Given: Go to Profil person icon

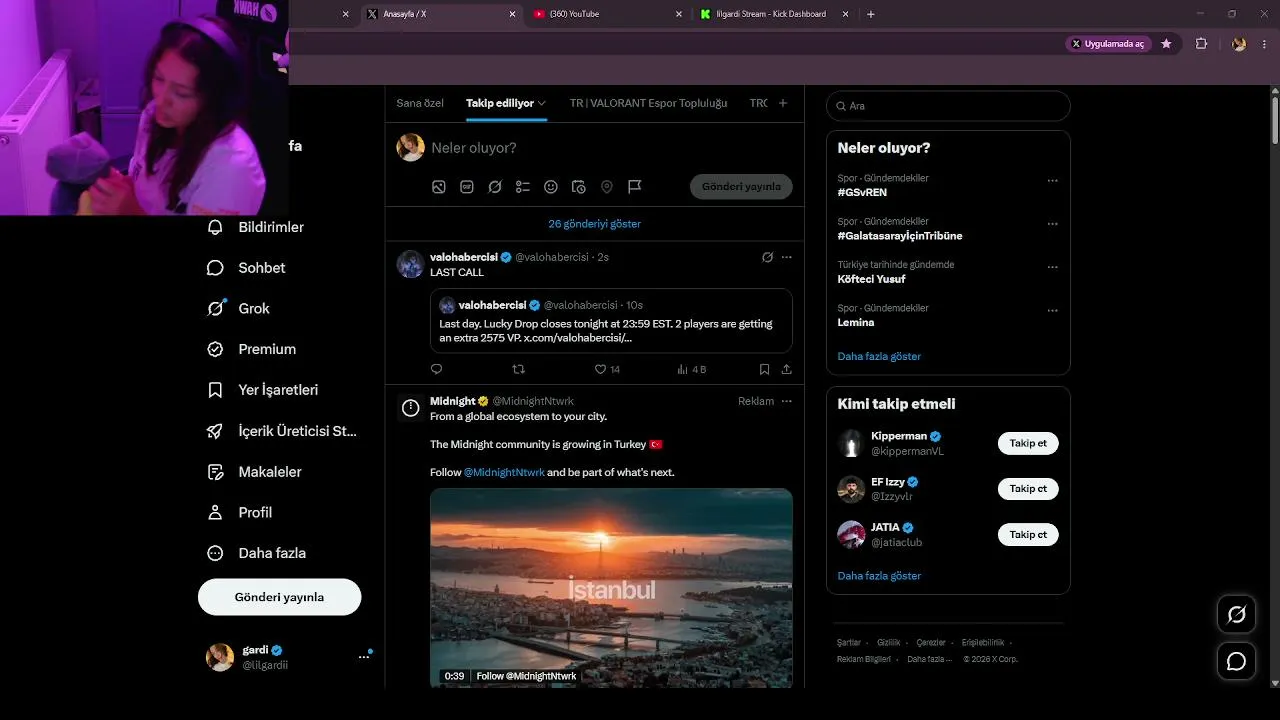Looking at the screenshot, I should pyautogui.click(x=215, y=512).
